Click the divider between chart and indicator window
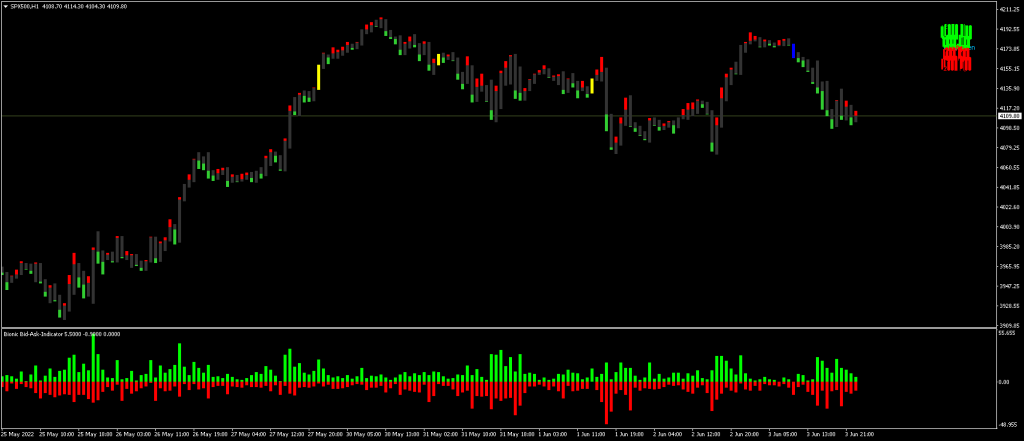 click(x=500, y=328)
